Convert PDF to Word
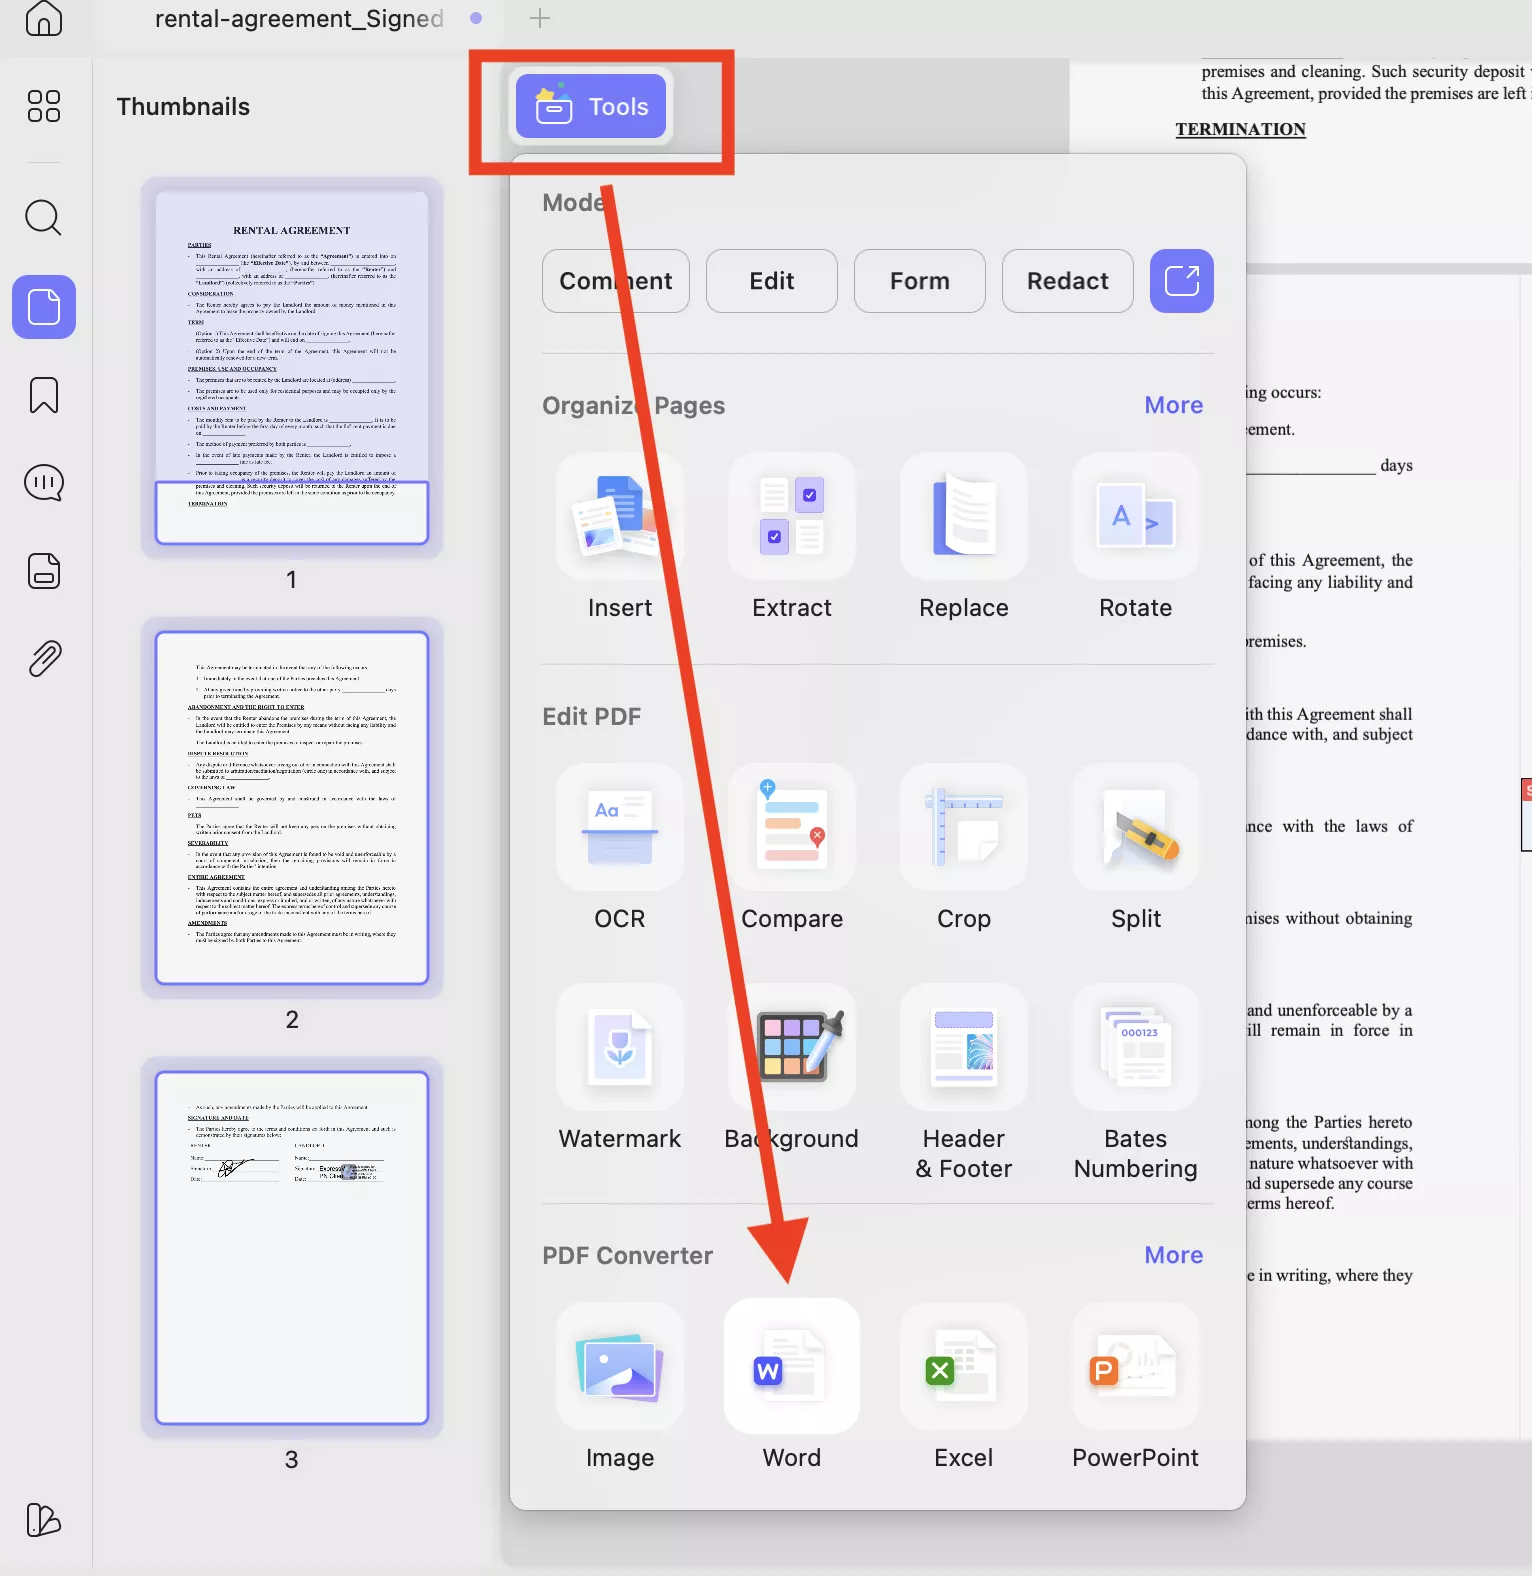 tap(792, 1387)
